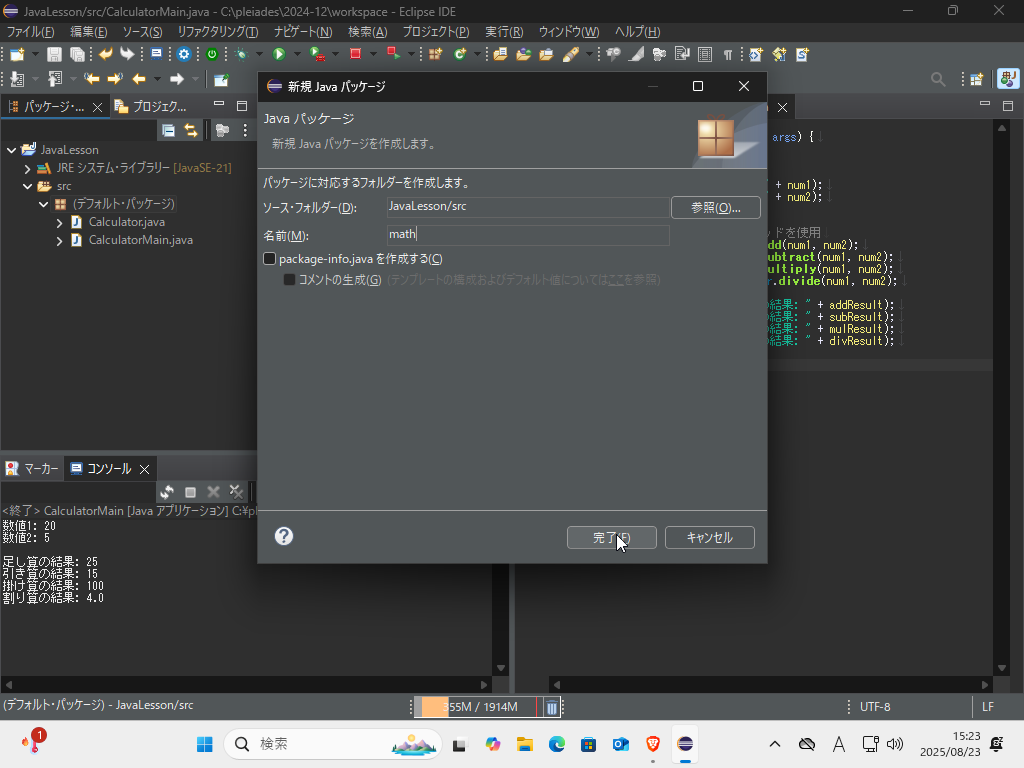Enable 'package-info.java を作成する' checkbox

click(269, 259)
